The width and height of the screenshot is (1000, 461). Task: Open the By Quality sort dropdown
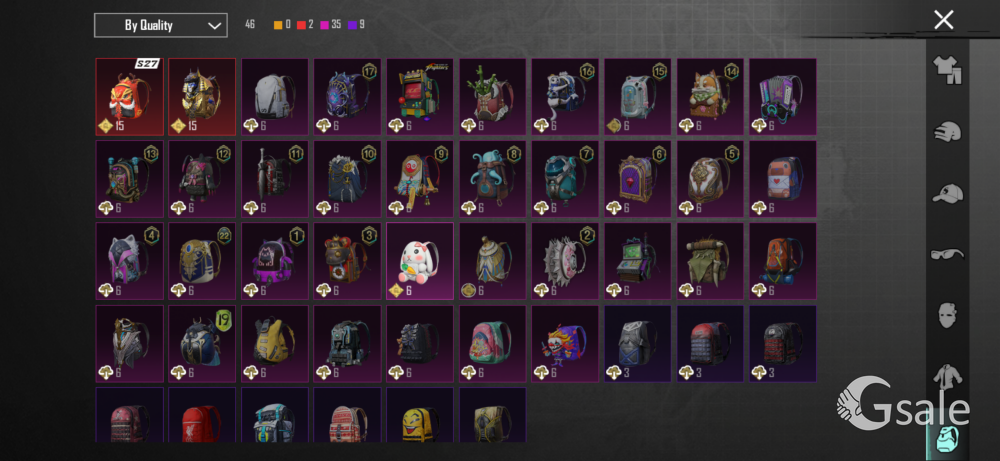(161, 26)
